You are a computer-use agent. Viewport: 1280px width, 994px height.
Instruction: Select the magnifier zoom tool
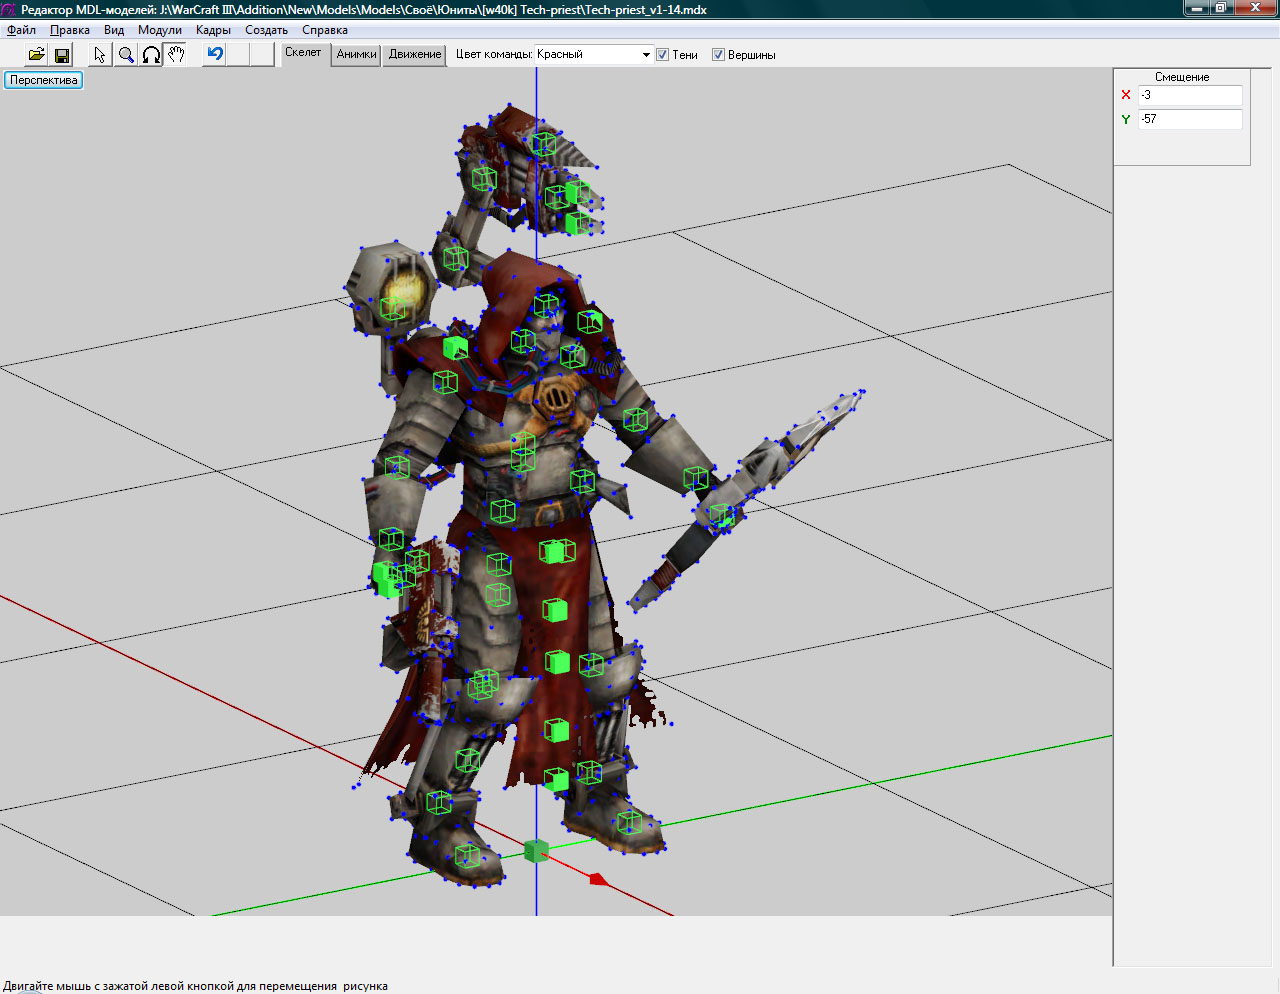click(126, 54)
